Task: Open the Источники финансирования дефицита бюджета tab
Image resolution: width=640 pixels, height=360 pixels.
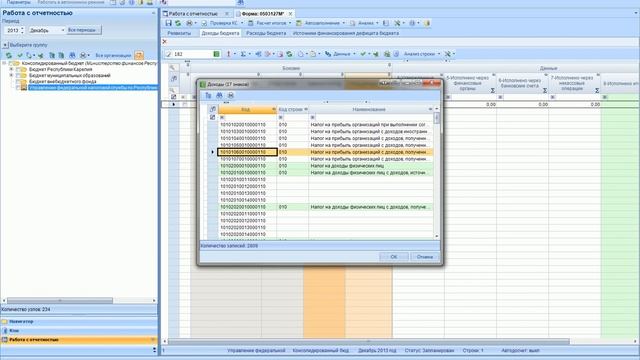Action: pyautogui.click(x=346, y=33)
